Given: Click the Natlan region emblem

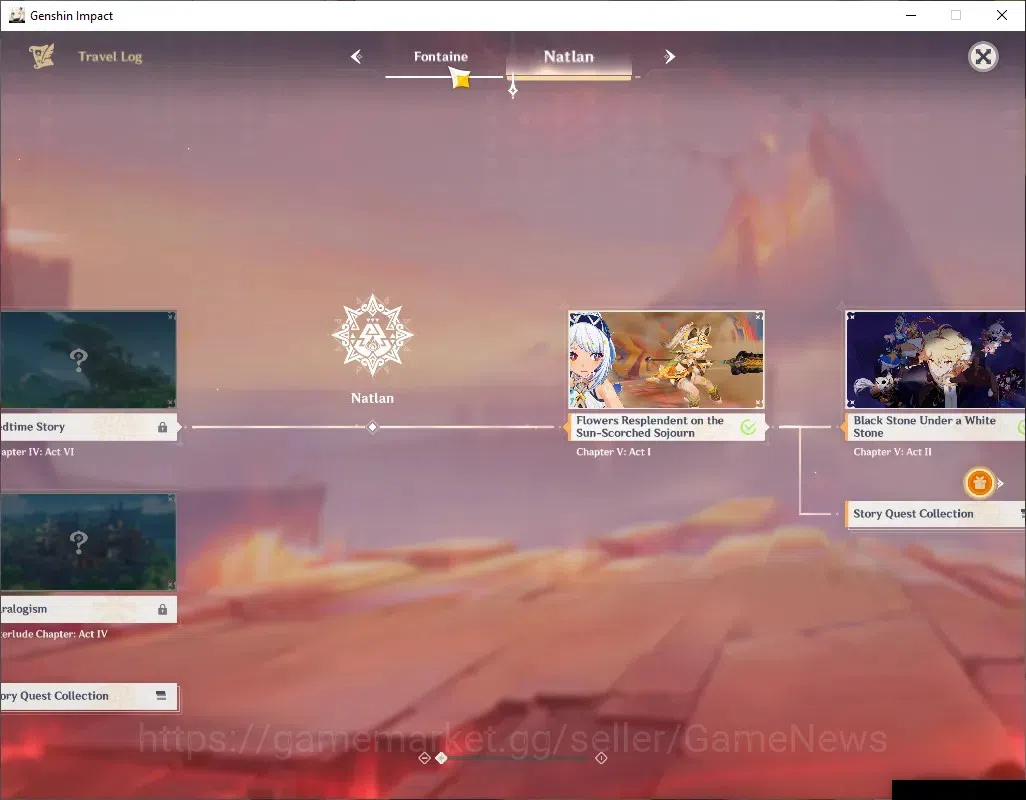Looking at the screenshot, I should pos(372,335).
